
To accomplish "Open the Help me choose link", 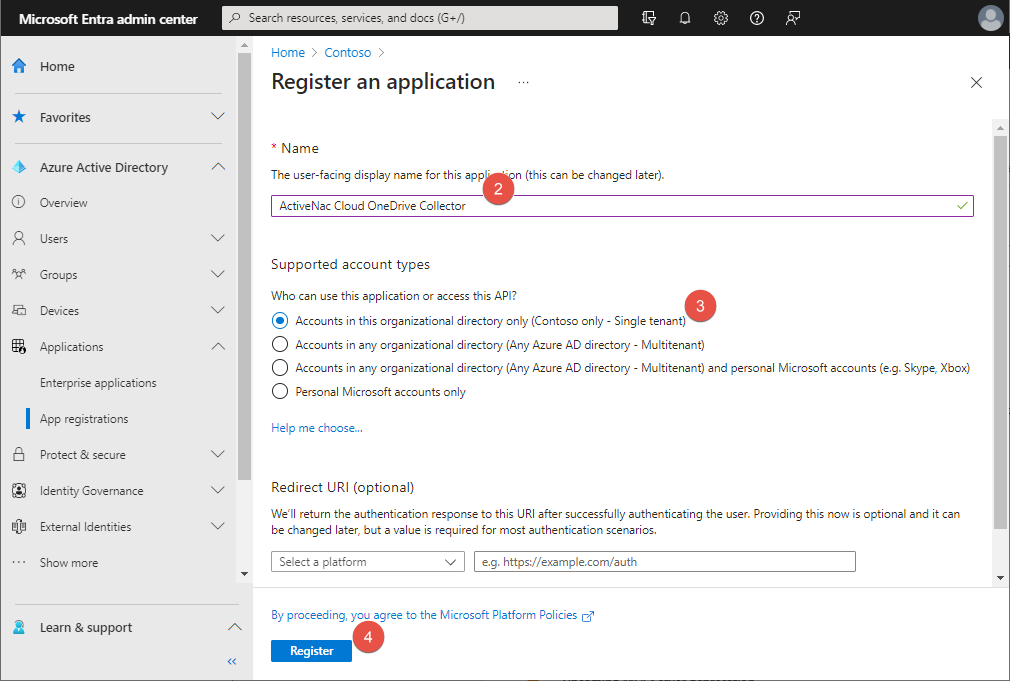I will [x=316, y=427].
